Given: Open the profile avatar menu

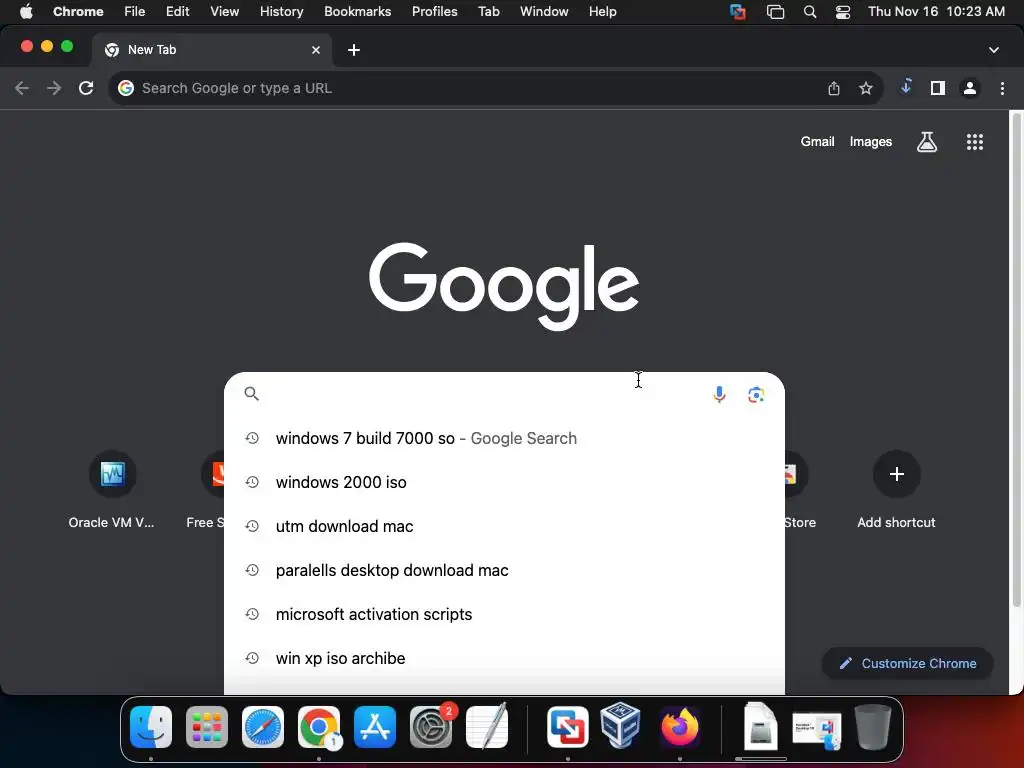Looking at the screenshot, I should (970, 88).
